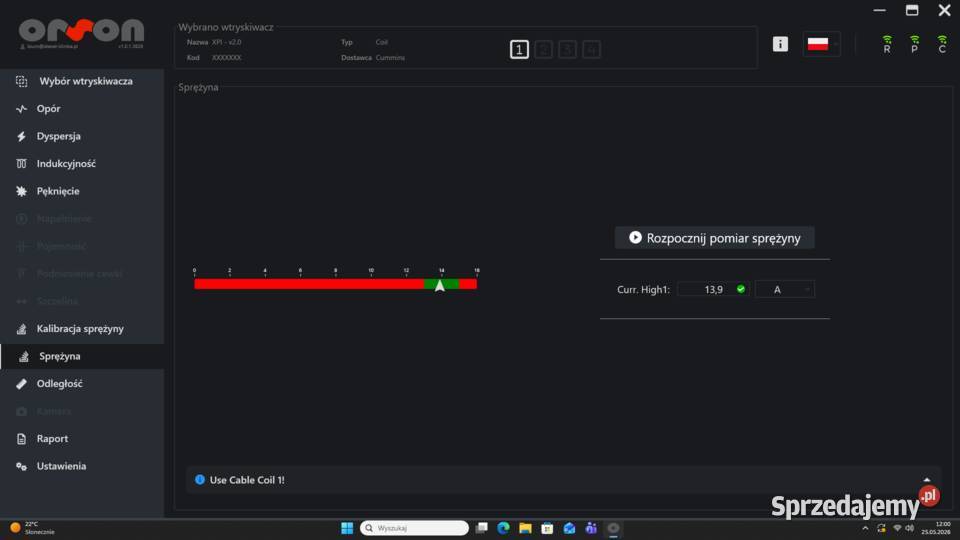Select injector slot number 4
960x540 pixels.
(x=591, y=49)
